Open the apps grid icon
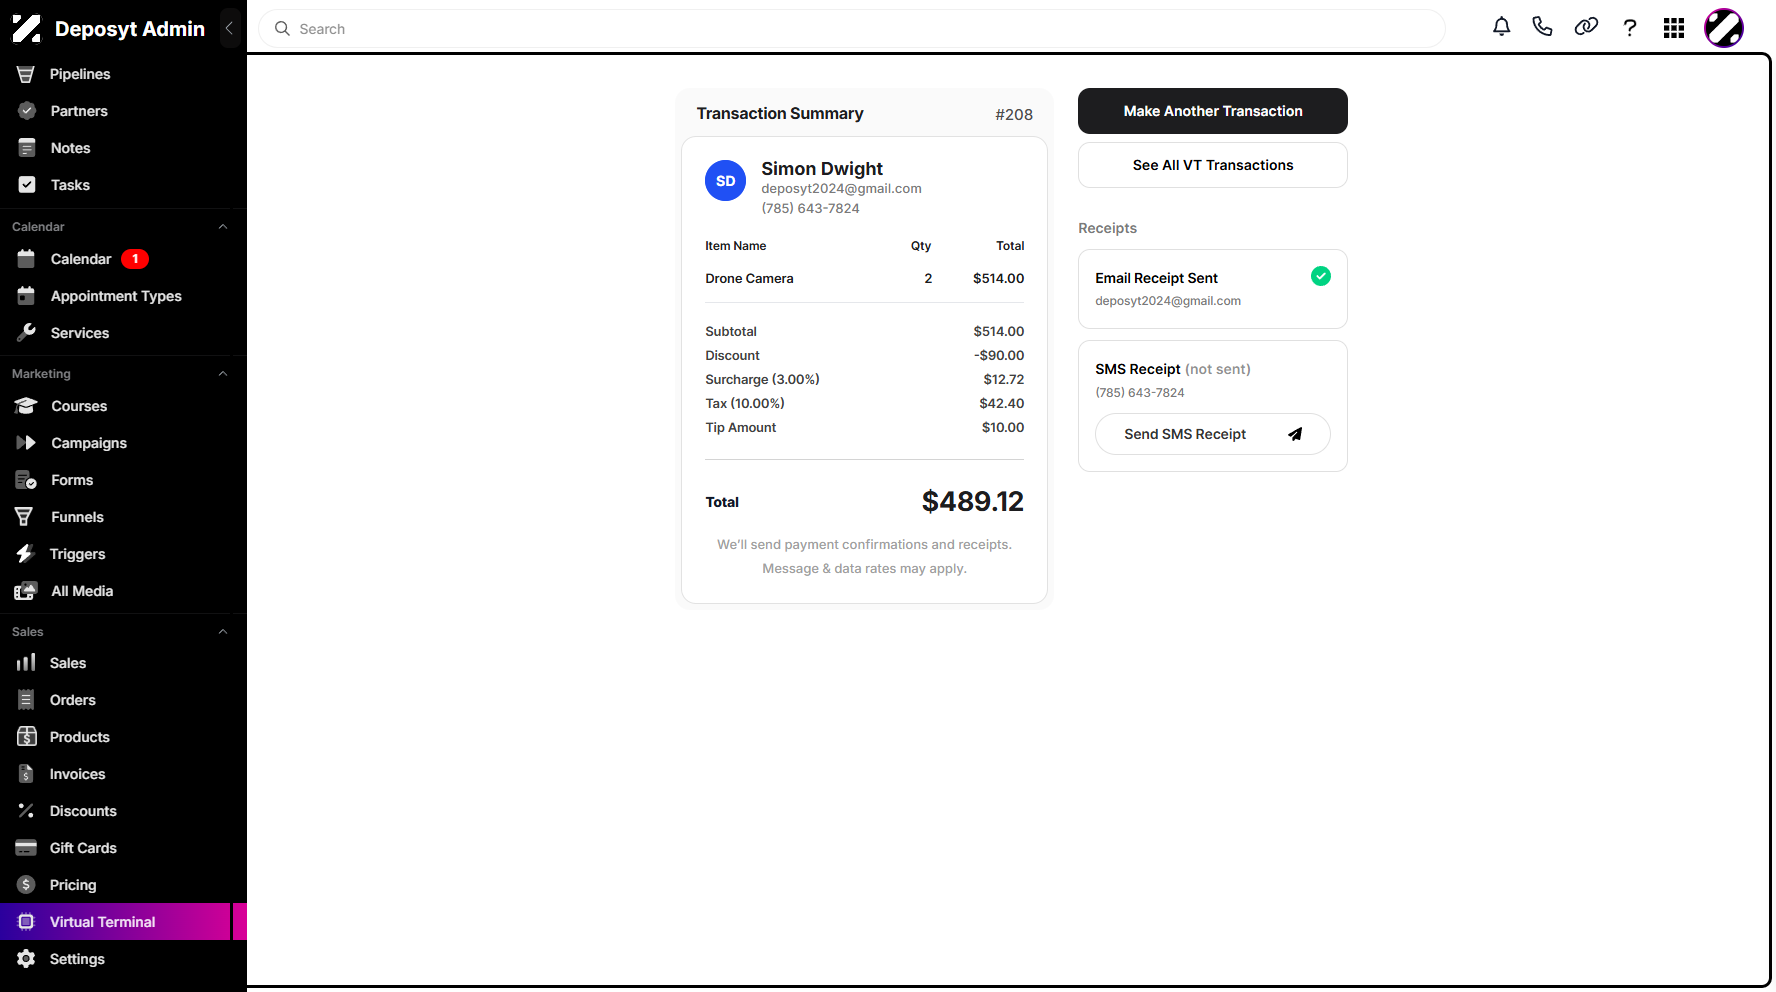This screenshot has height=992, width=1776. pos(1674,28)
